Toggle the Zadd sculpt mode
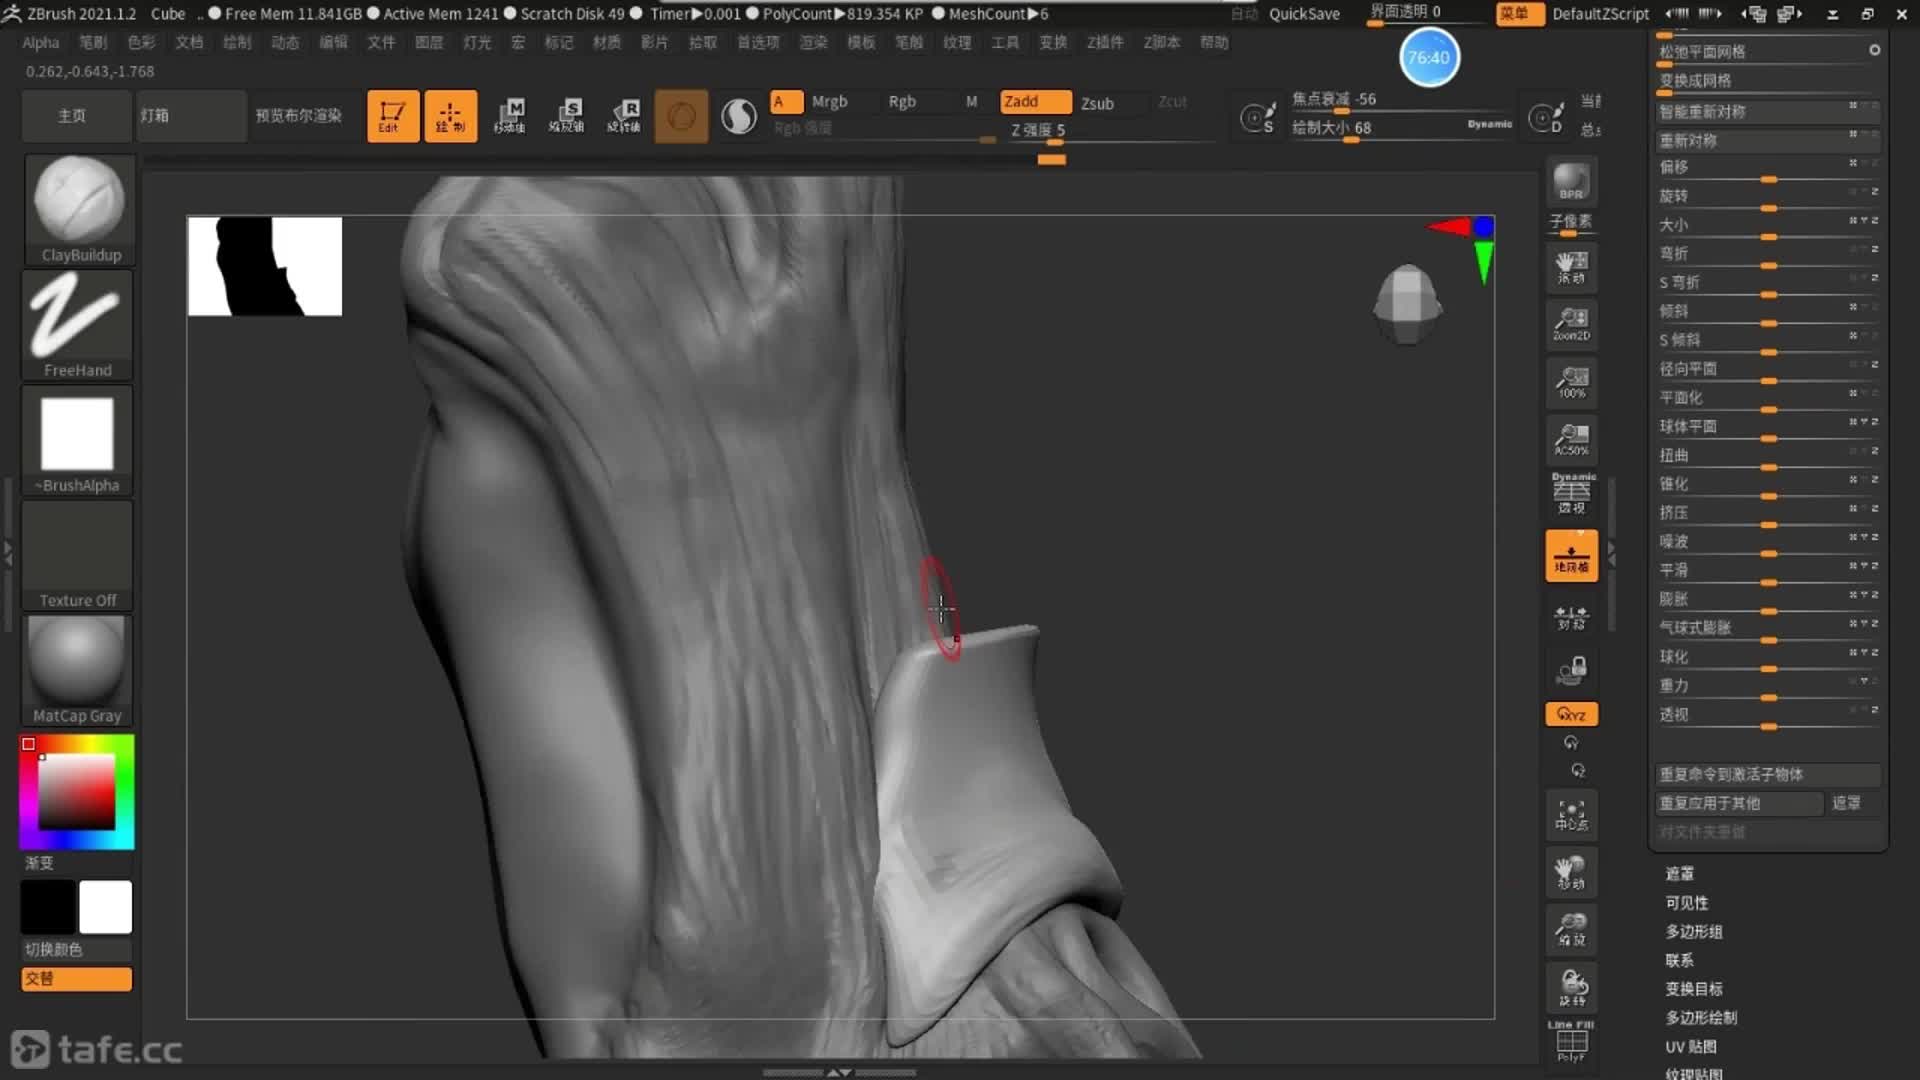 pyautogui.click(x=1034, y=101)
